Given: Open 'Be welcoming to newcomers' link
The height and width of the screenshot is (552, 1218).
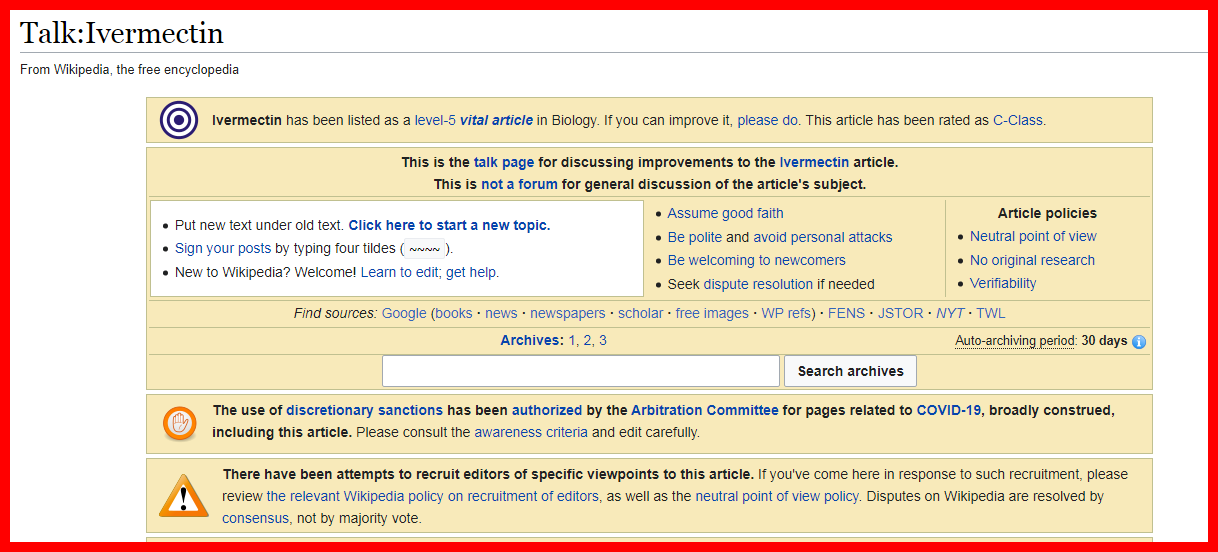Looking at the screenshot, I should 756,260.
